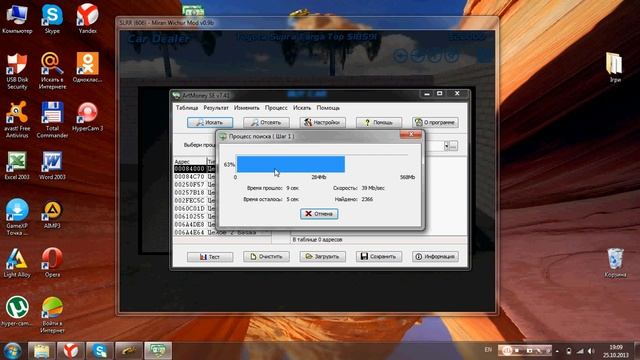Open the volume icon in system tray

click(x=591, y=351)
